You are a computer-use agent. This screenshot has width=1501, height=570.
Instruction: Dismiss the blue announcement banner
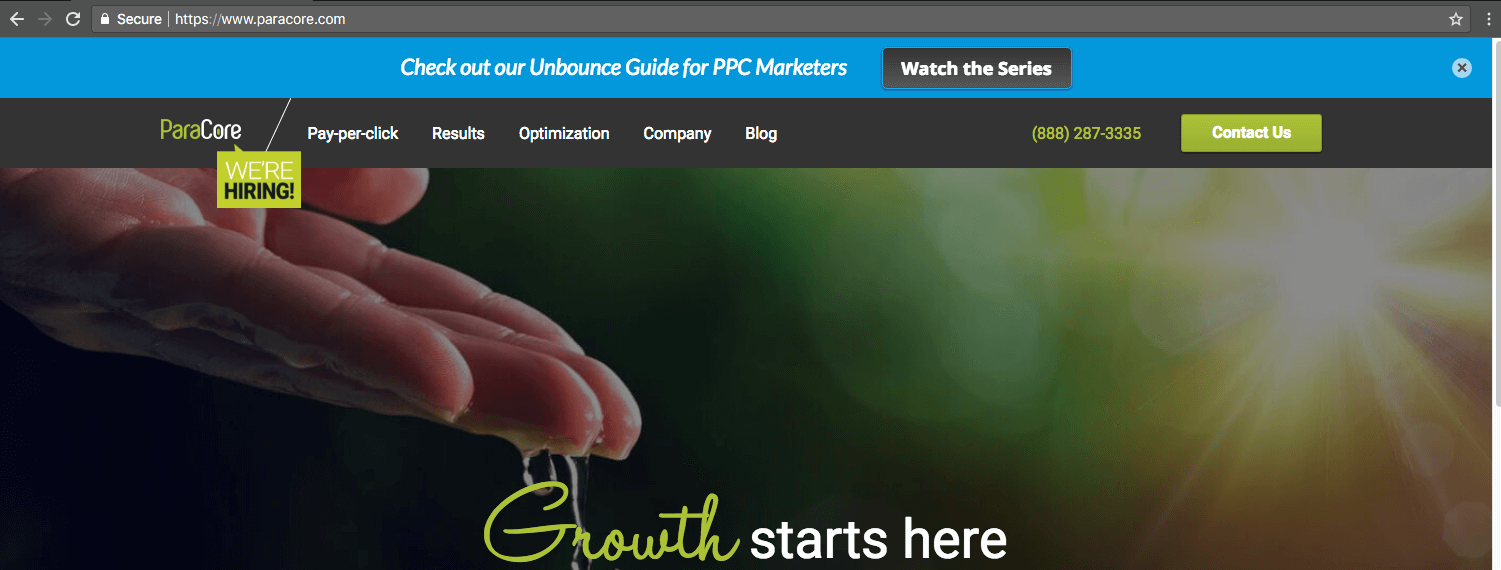click(x=1462, y=68)
